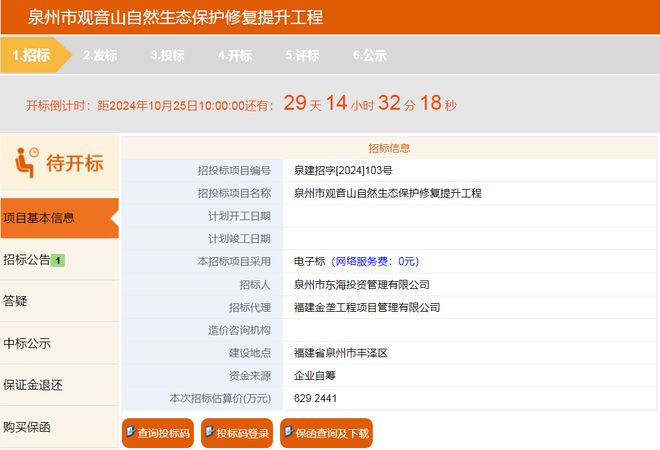
Task: Click the location 福建省泉州市丰泽区
Action: (x=341, y=353)
